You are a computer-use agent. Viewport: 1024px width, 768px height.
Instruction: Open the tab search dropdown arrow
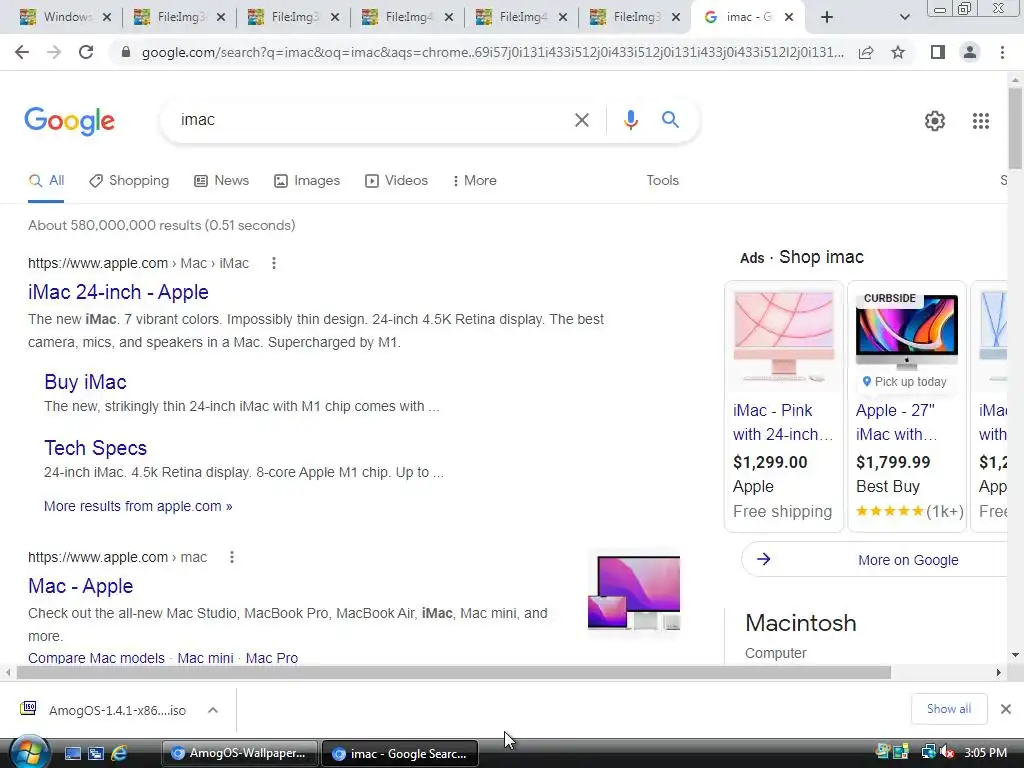click(904, 17)
